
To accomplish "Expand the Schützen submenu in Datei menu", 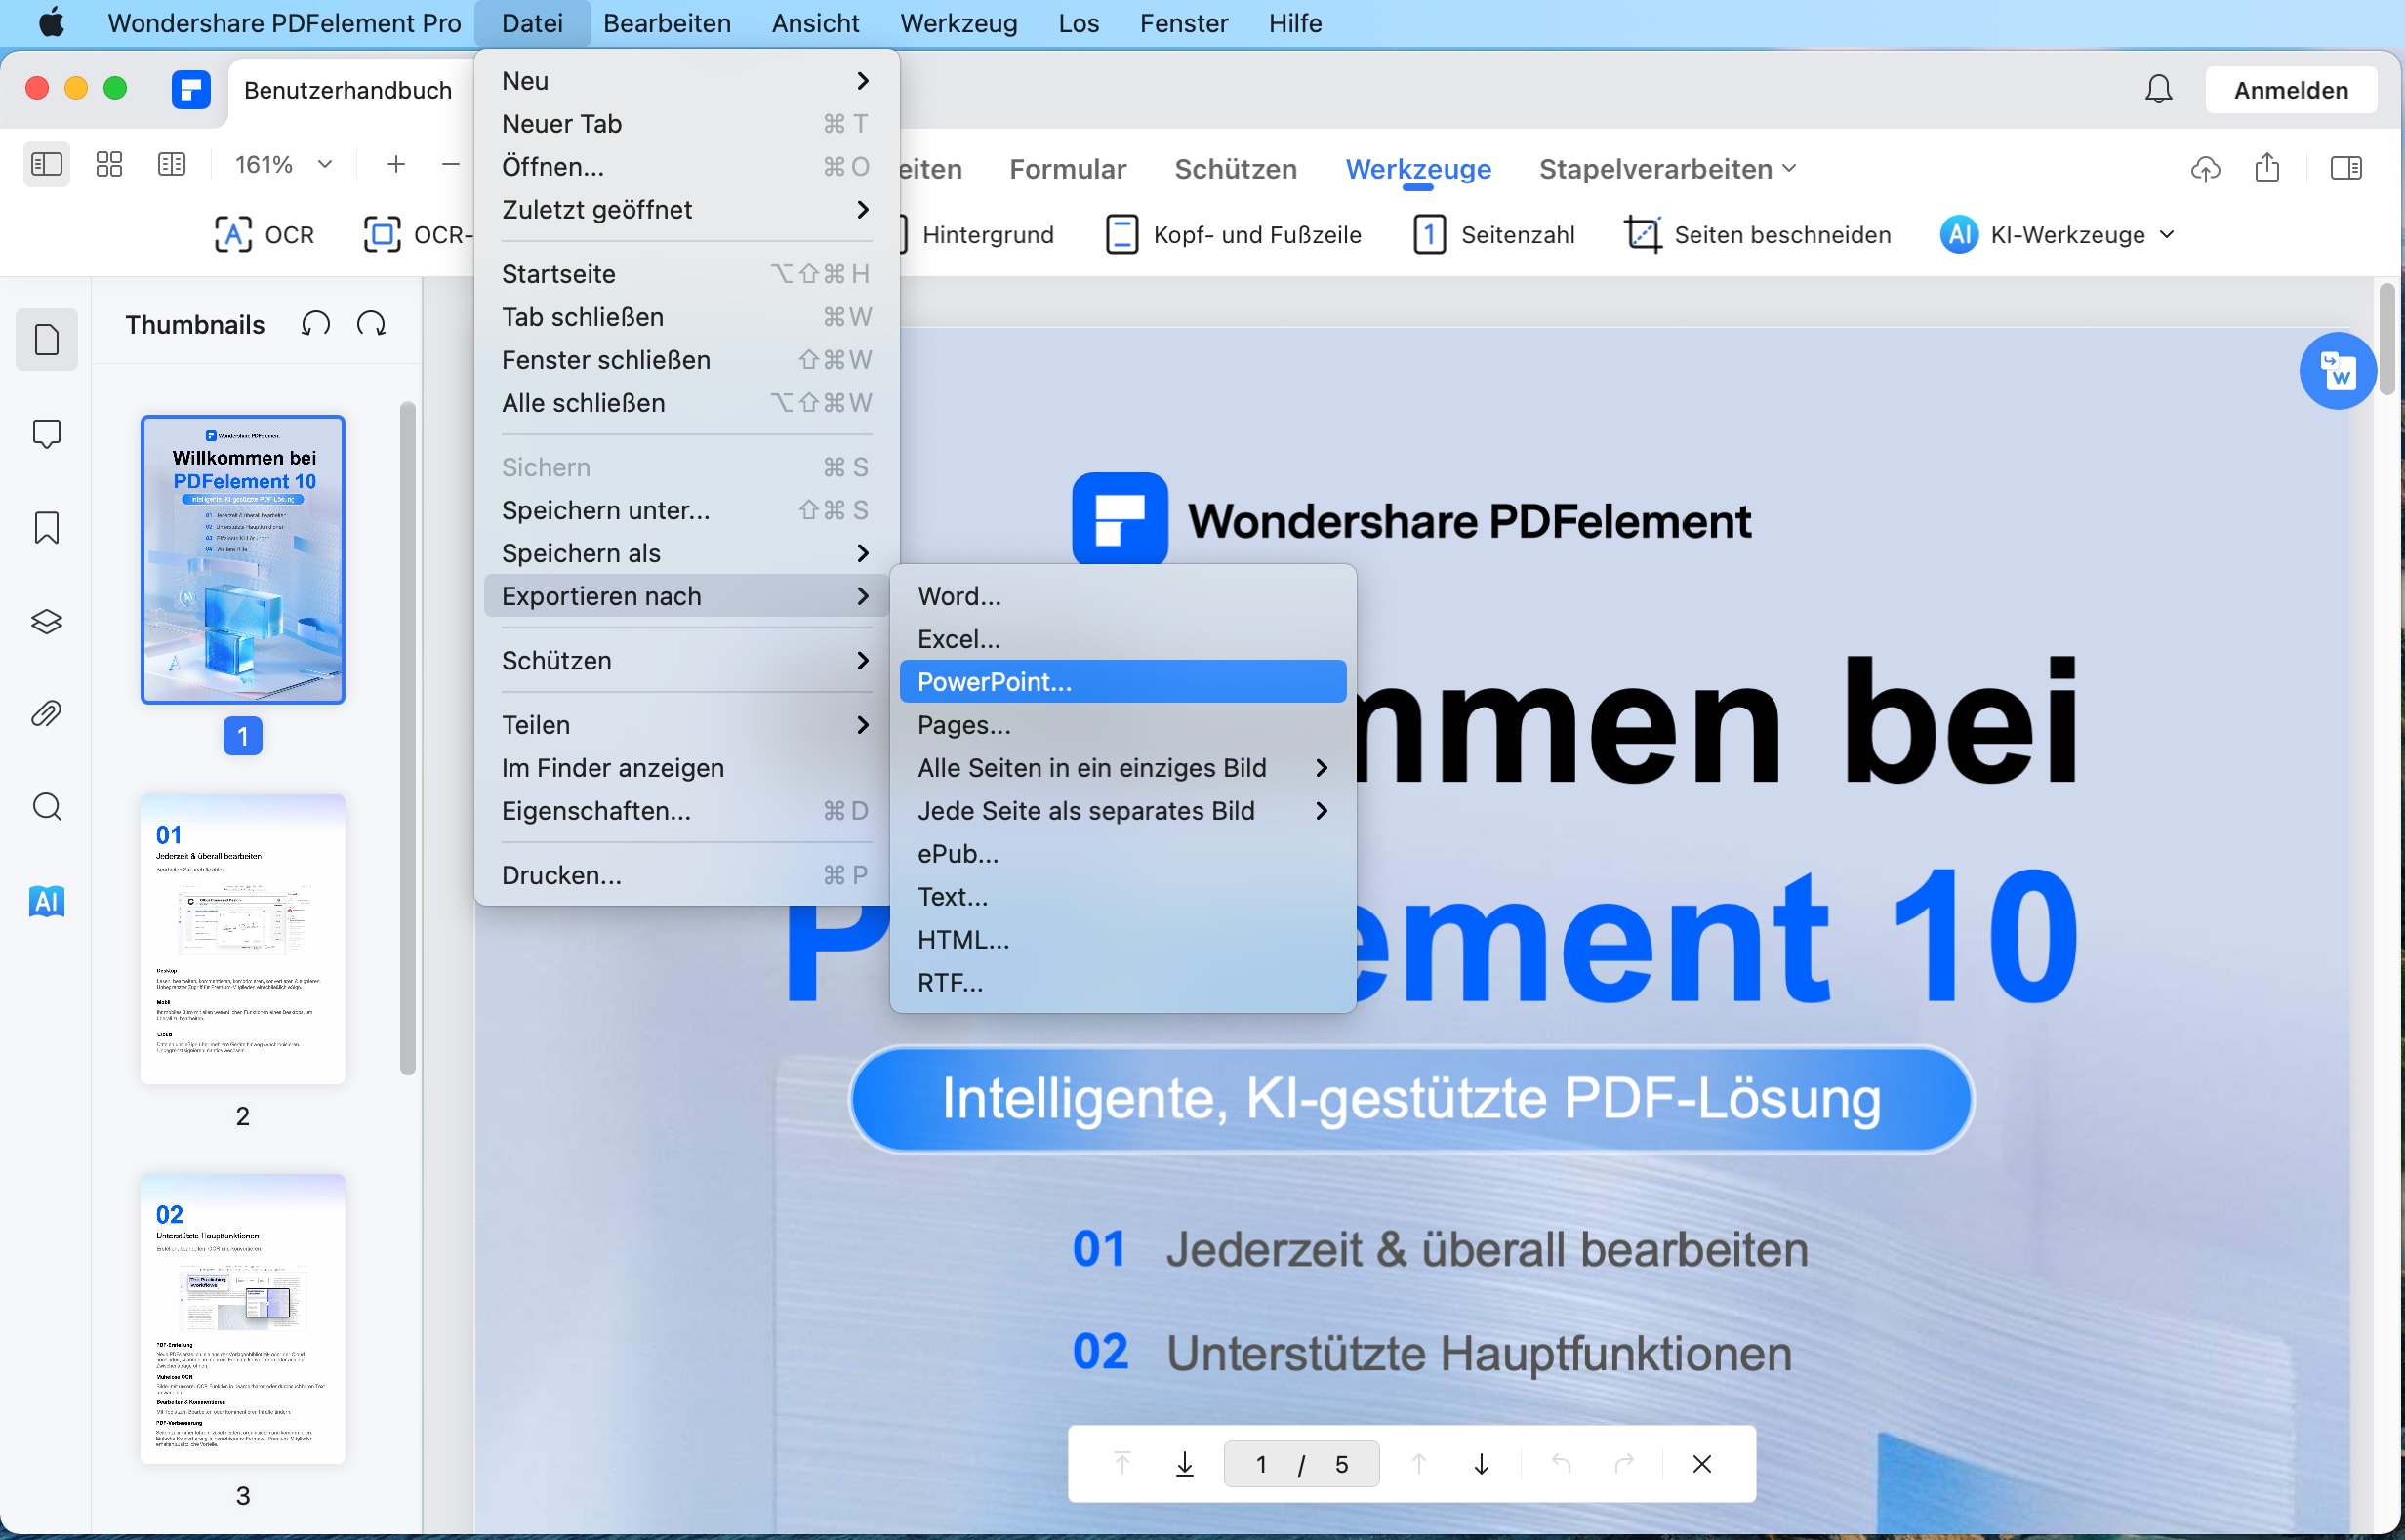I will pos(686,661).
